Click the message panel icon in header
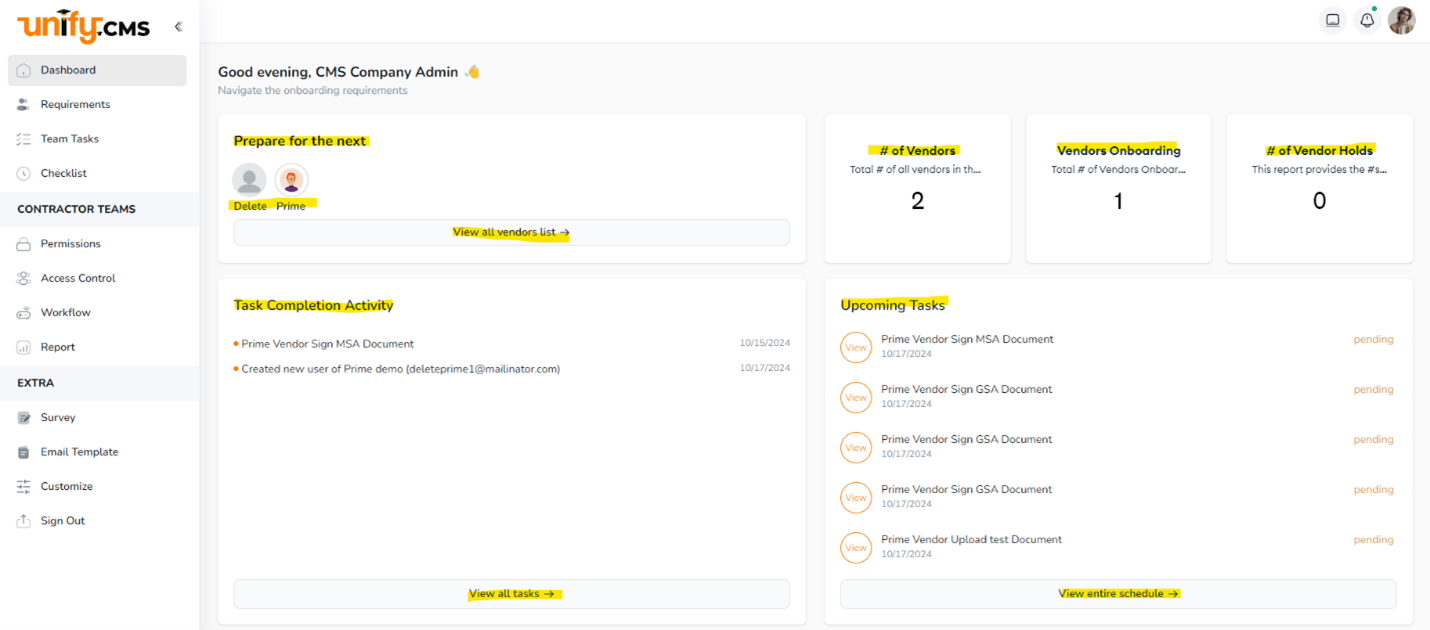This screenshot has width=1430, height=630. pyautogui.click(x=1332, y=20)
